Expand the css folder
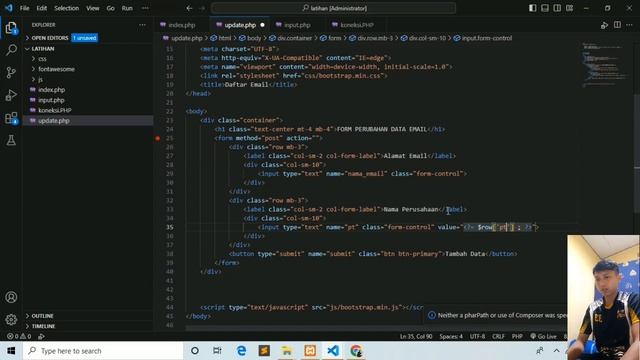Image resolution: width=640 pixels, height=360 pixels. [88, 59]
